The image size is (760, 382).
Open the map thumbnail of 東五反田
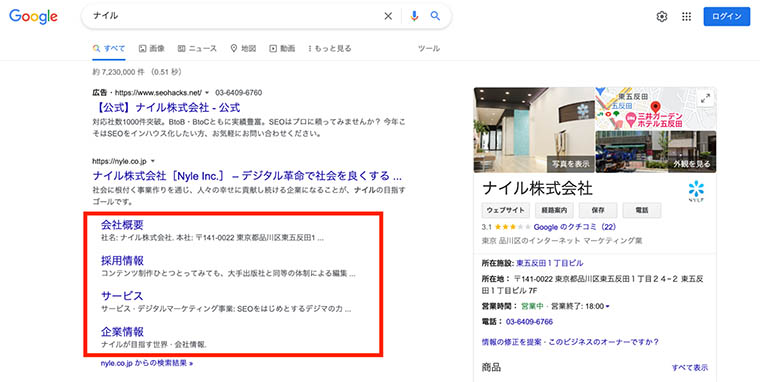655,109
